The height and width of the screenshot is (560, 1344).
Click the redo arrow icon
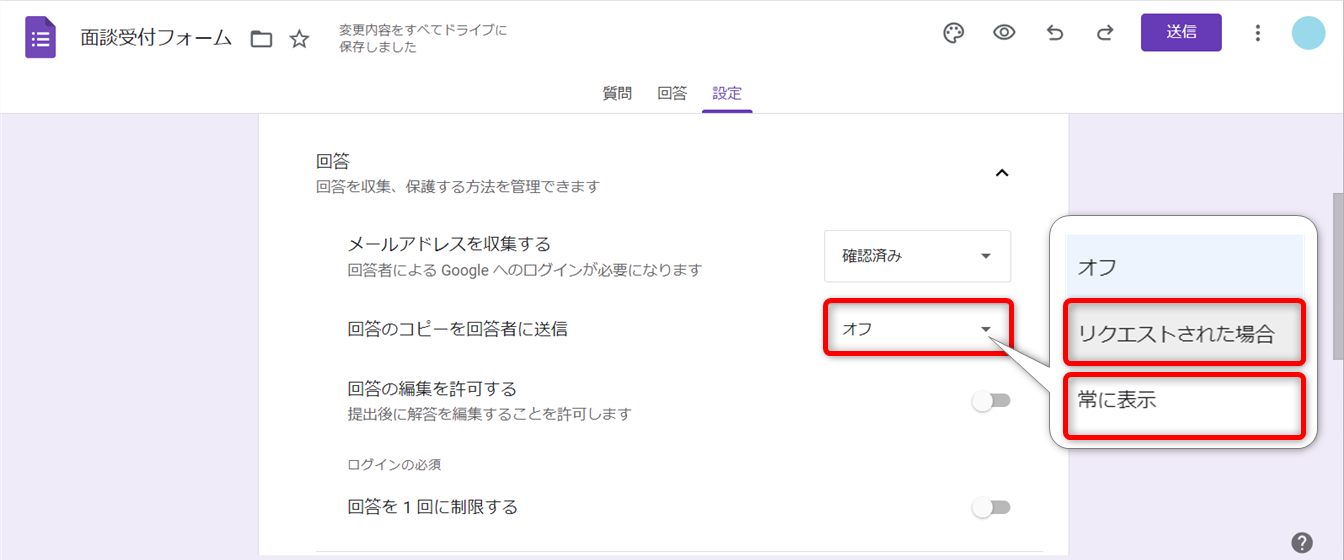(1105, 33)
